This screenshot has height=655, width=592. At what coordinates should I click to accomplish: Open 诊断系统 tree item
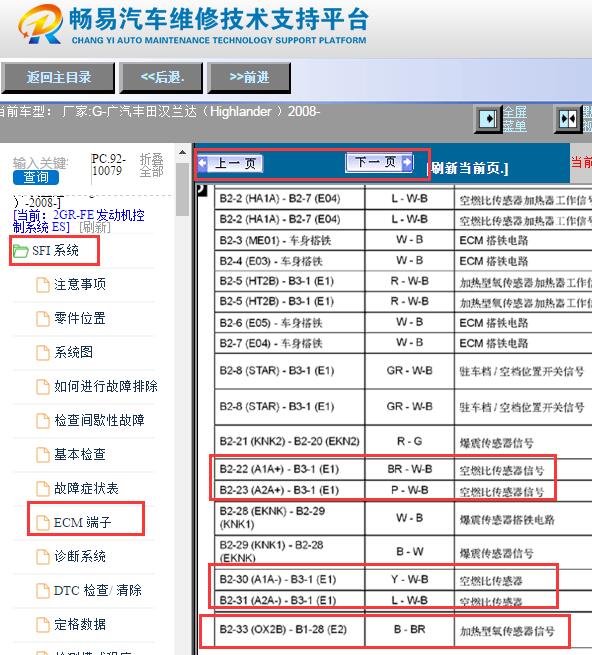pyautogui.click(x=80, y=556)
